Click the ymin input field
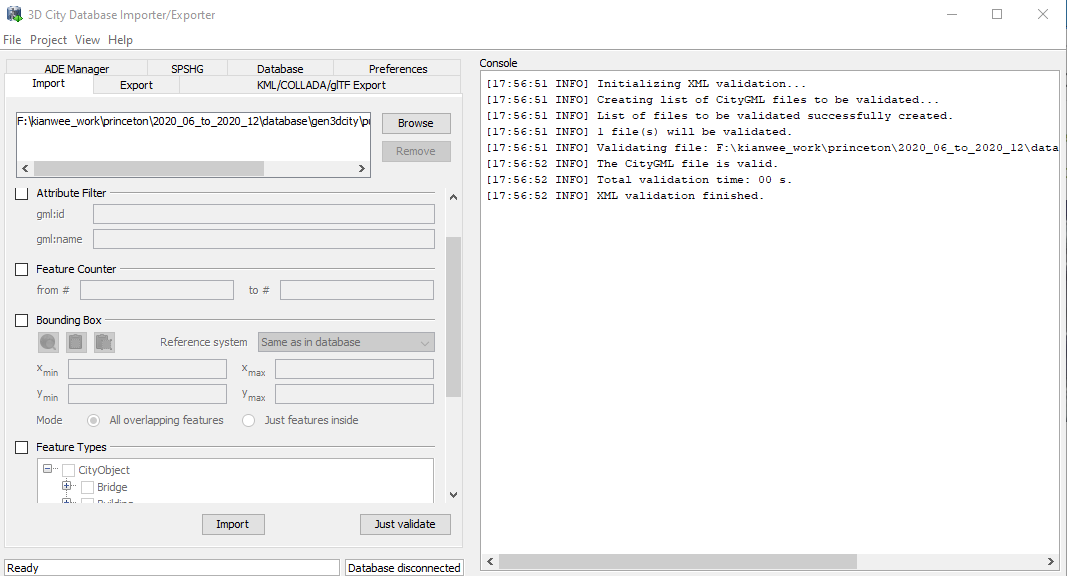1067x576 pixels. [147, 394]
